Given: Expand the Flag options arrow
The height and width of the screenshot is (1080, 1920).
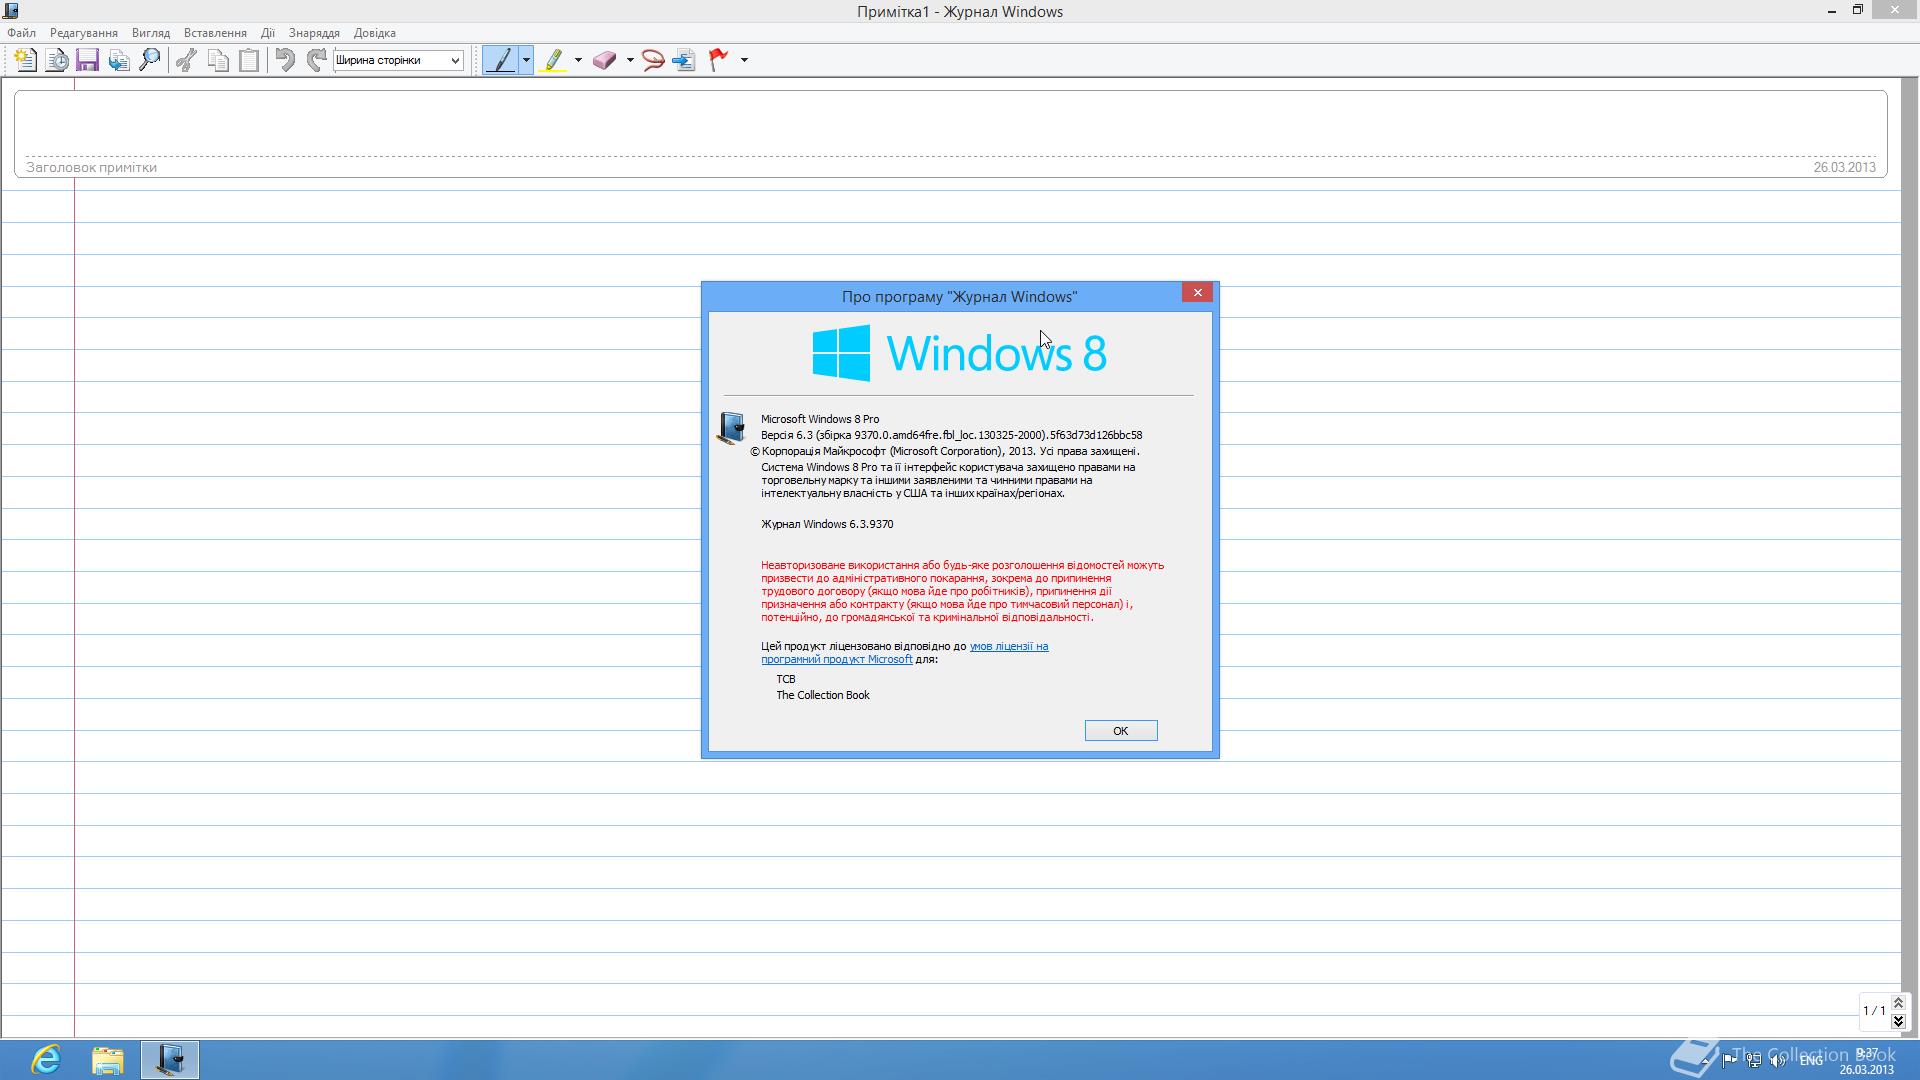Looking at the screenshot, I should [x=744, y=60].
